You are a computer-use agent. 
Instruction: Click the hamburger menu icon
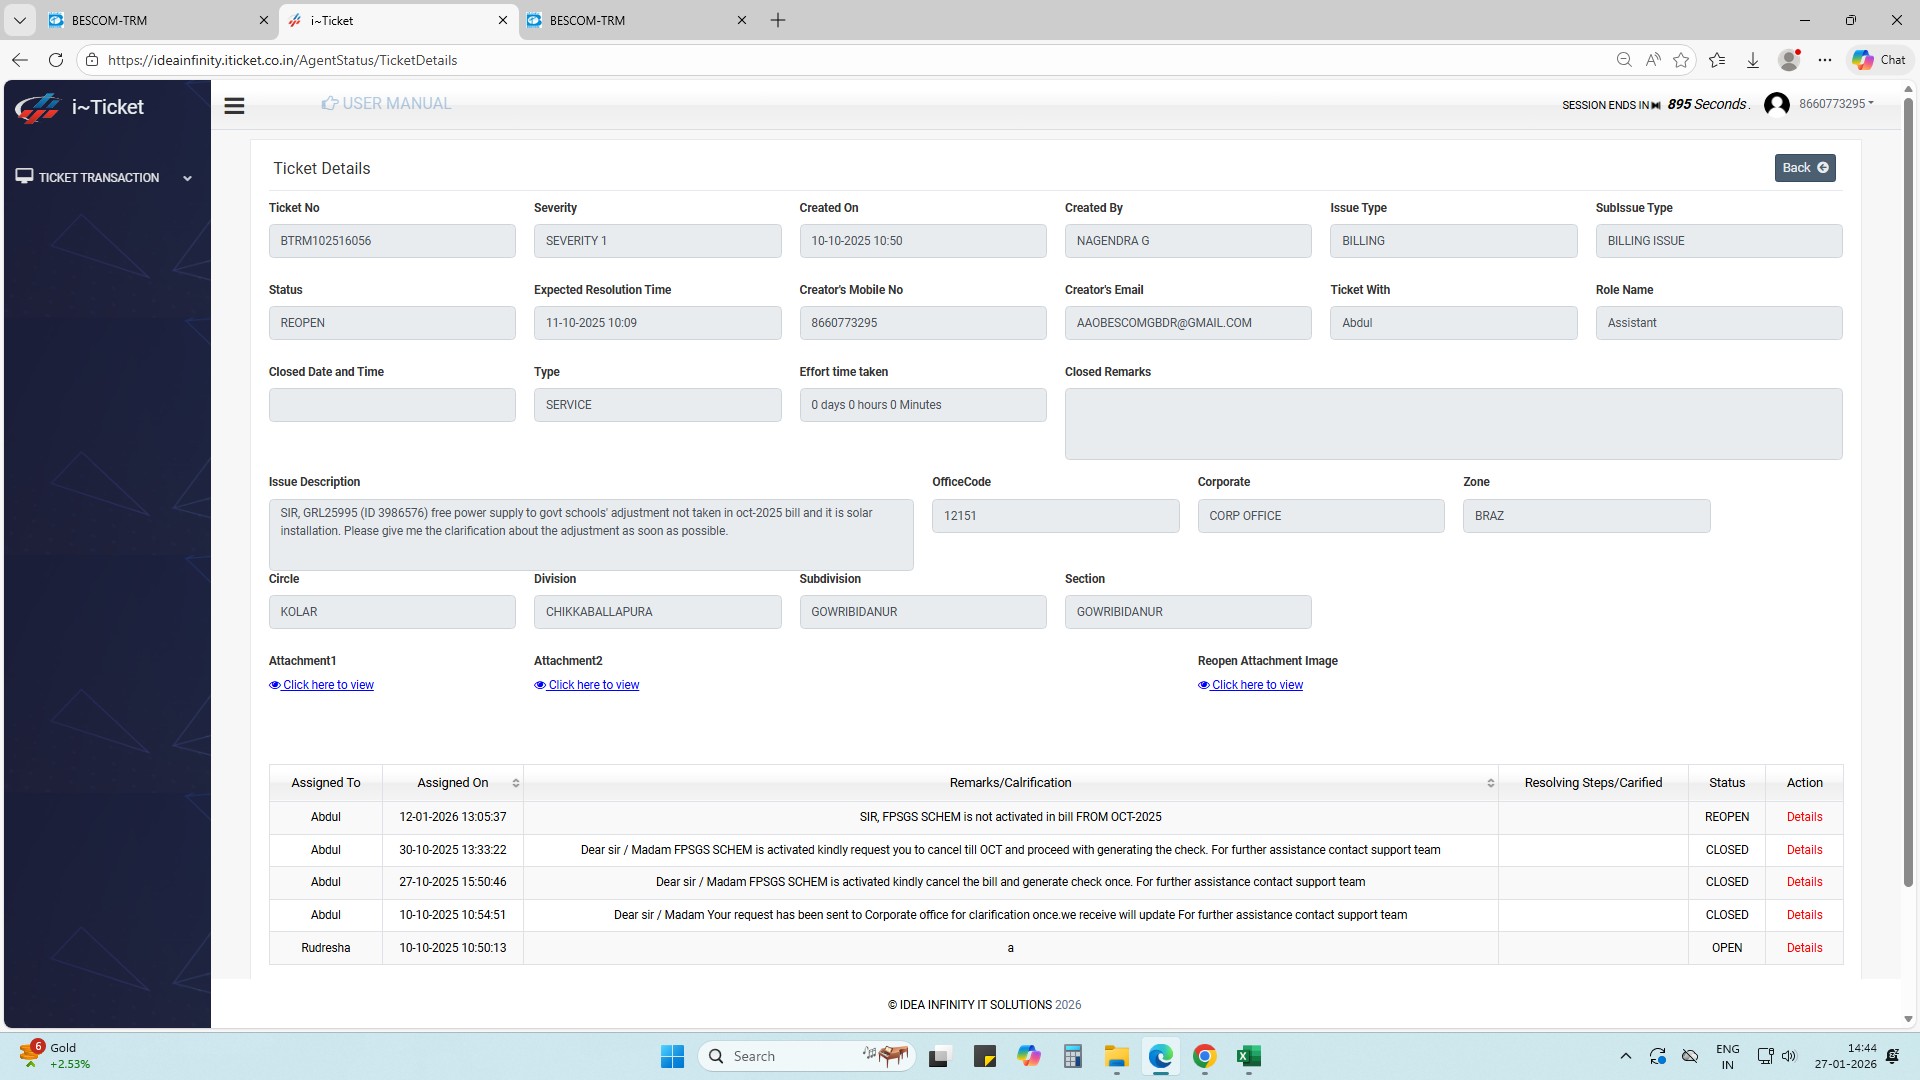pyautogui.click(x=234, y=106)
